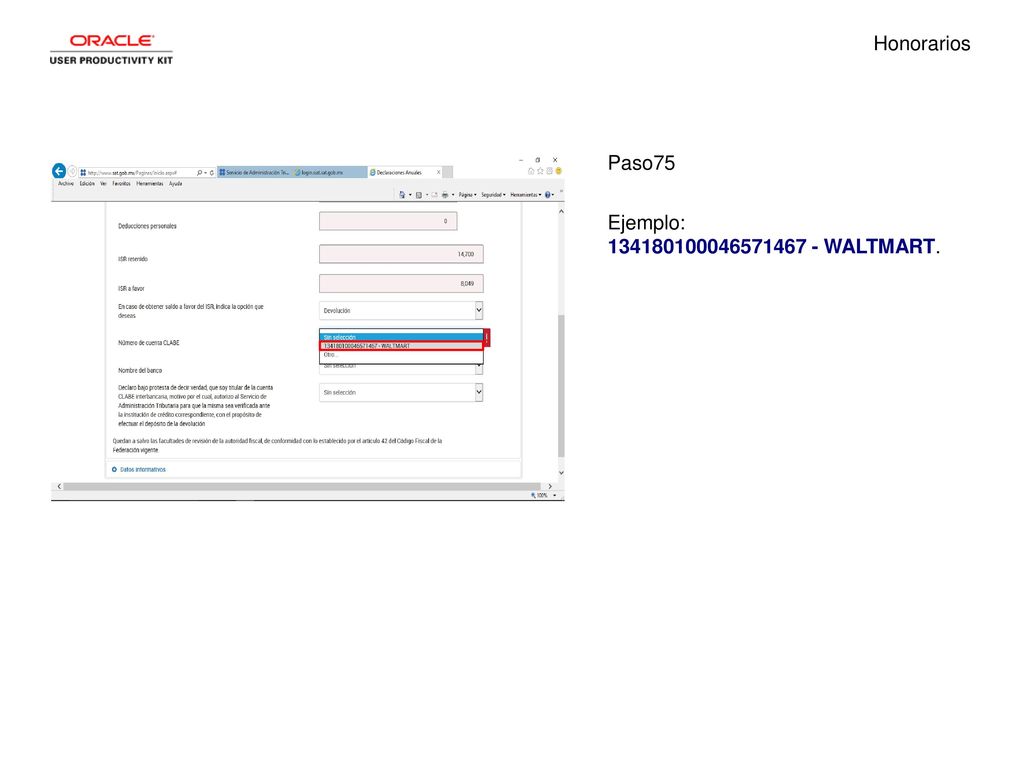Click the horizontal scrollbar right arrow
1024x768 pixels.
pos(550,487)
